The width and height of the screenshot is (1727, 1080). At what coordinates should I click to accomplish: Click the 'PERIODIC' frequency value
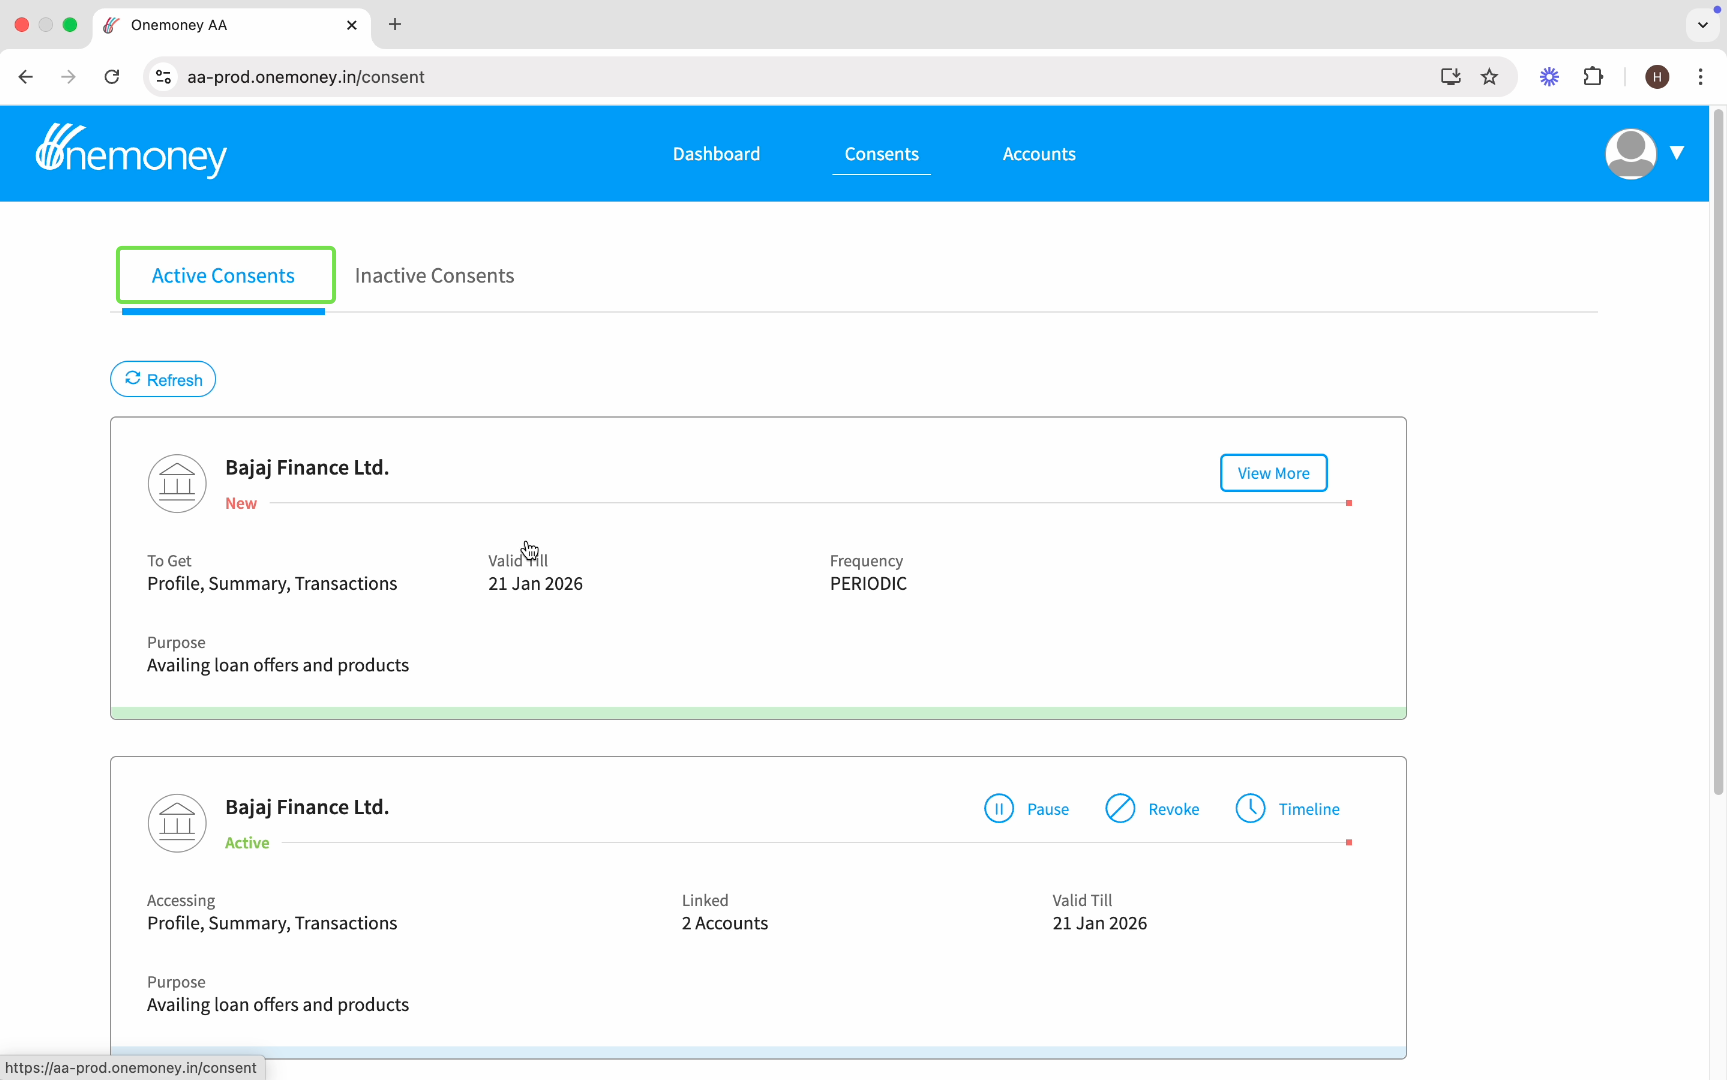[x=868, y=584]
